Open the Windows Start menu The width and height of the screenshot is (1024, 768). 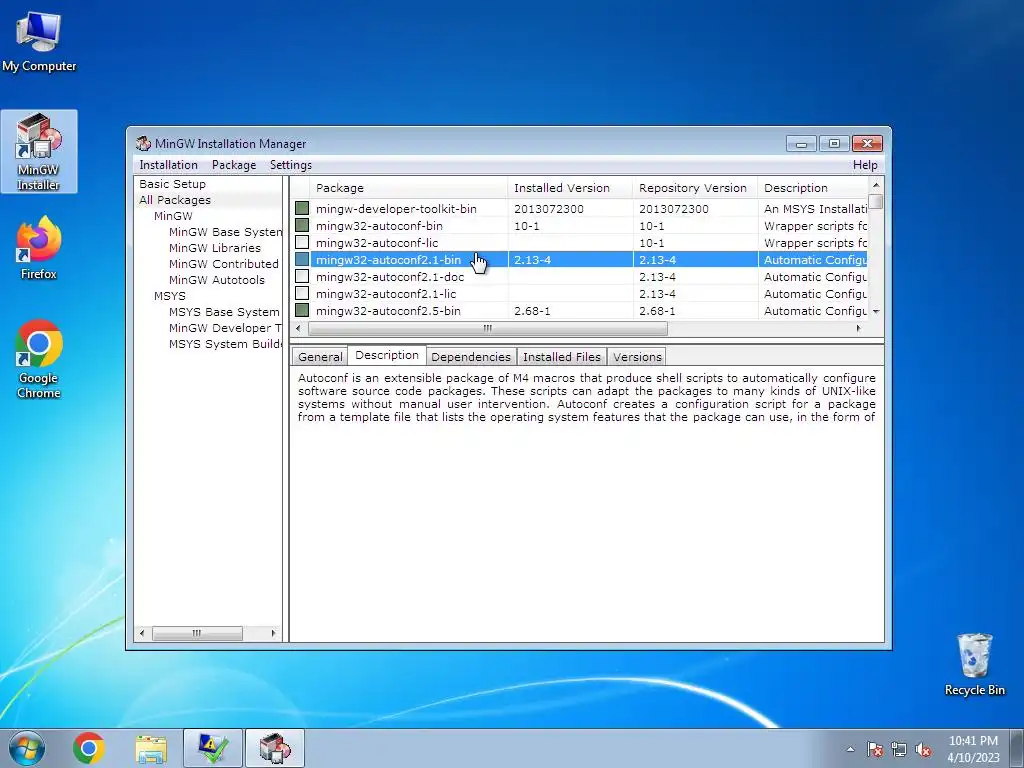[27, 748]
